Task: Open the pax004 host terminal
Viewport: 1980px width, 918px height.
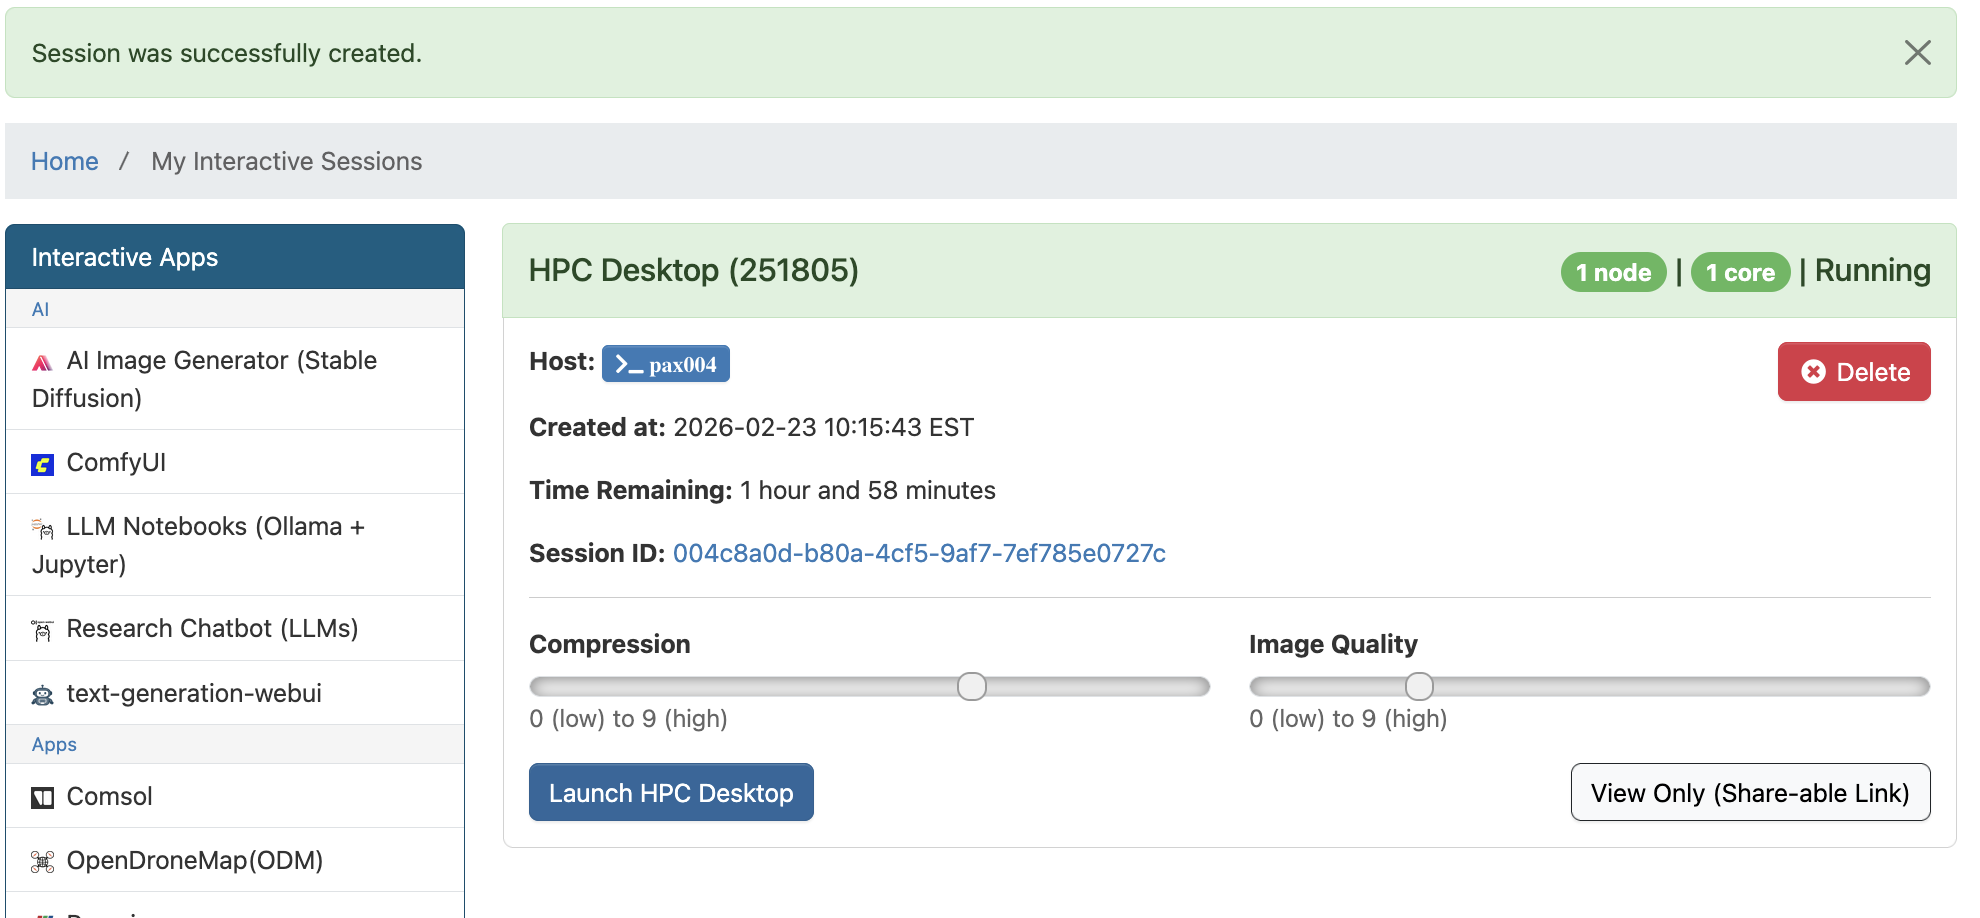Action: point(665,364)
